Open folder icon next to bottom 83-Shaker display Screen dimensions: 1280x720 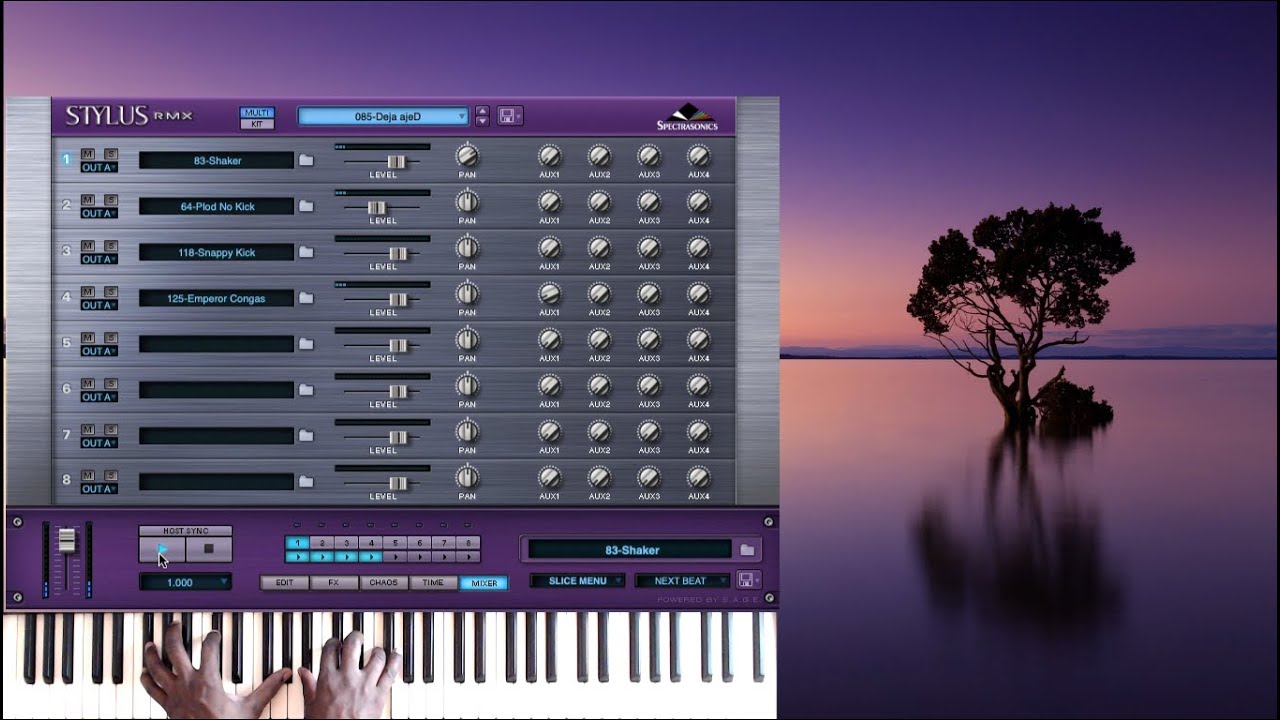click(x=747, y=550)
